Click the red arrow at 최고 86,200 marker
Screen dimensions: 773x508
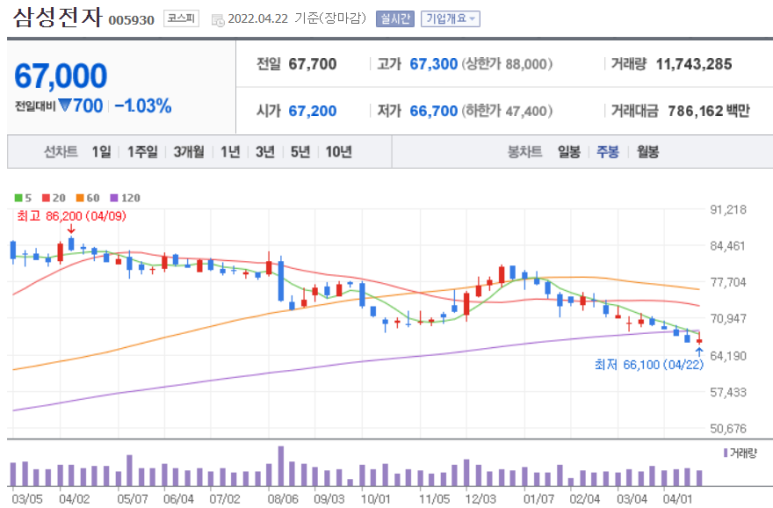(71, 230)
